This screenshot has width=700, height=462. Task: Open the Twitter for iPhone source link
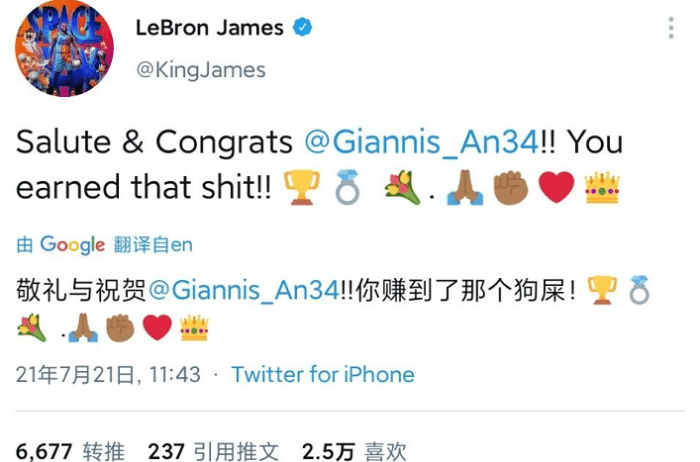(323, 374)
